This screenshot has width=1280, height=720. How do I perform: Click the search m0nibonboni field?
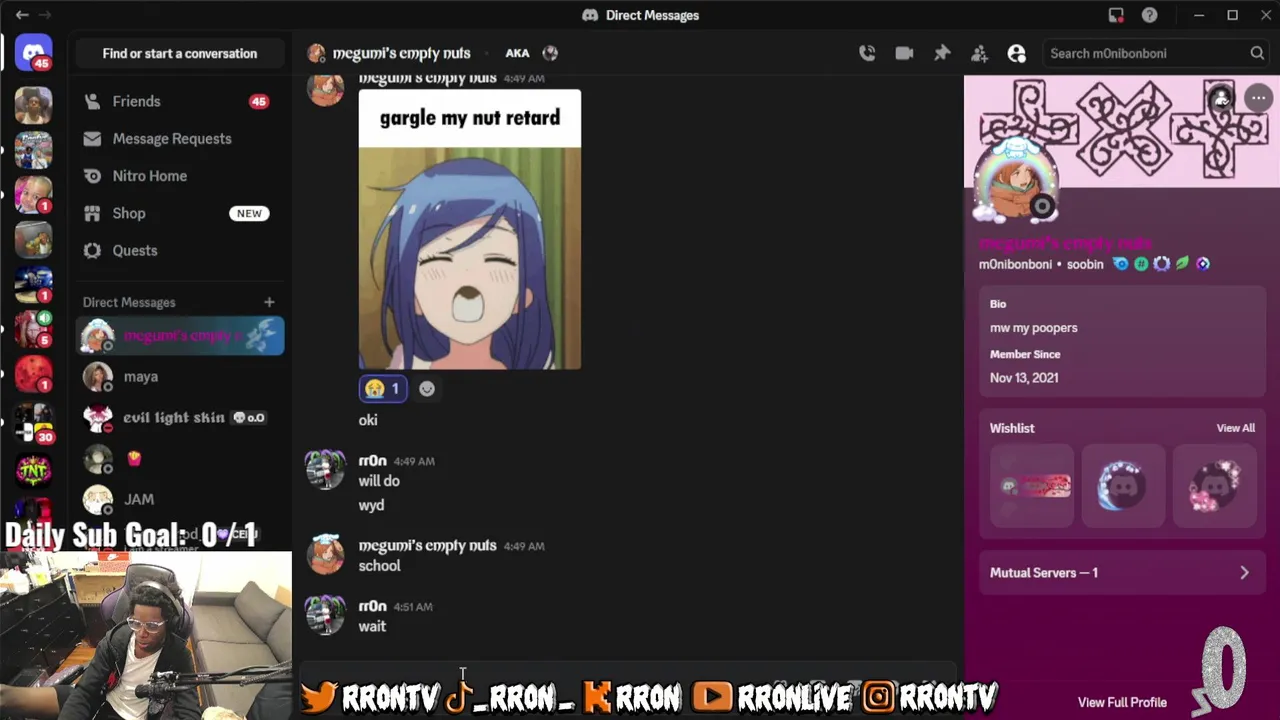tap(1157, 53)
